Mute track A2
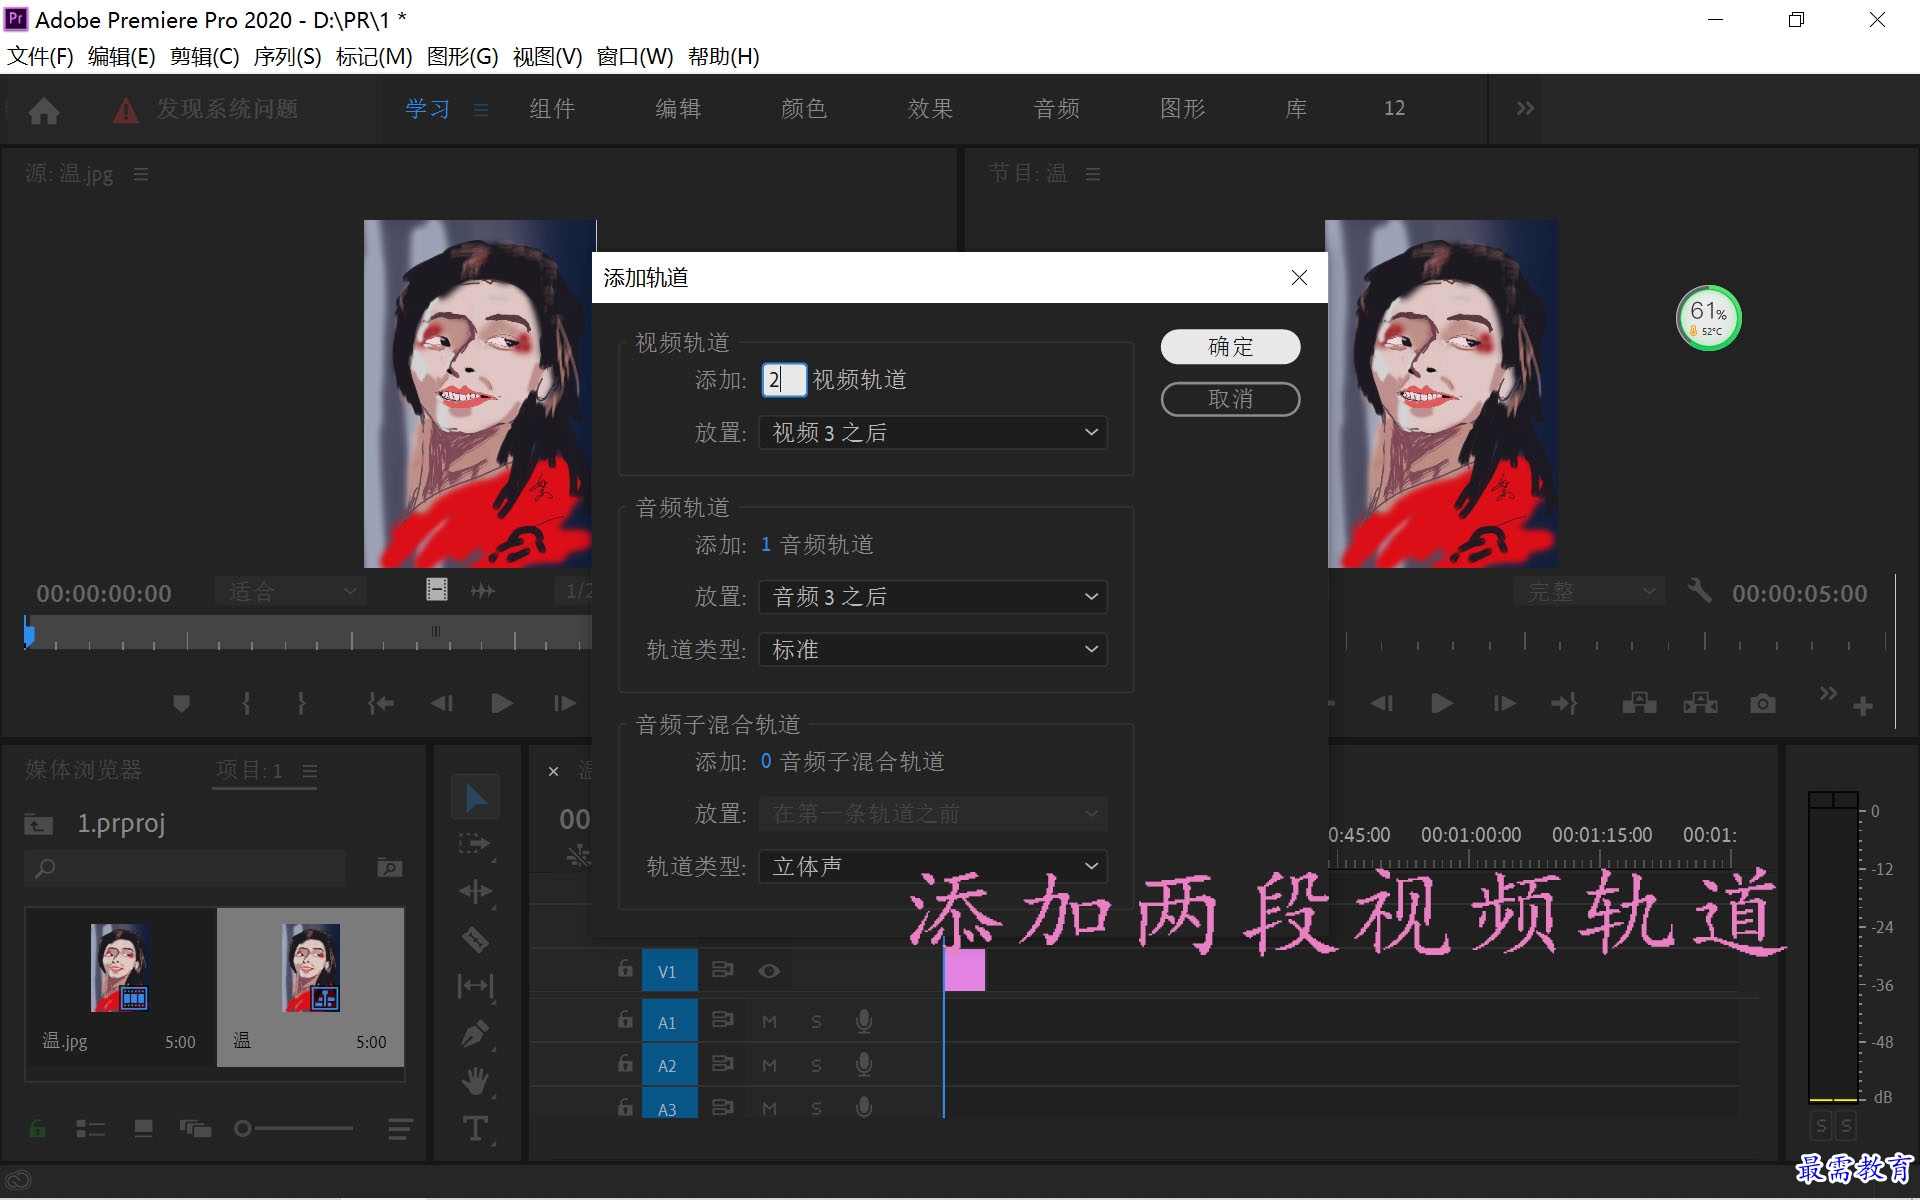Image resolution: width=1920 pixels, height=1200 pixels. point(769,1066)
